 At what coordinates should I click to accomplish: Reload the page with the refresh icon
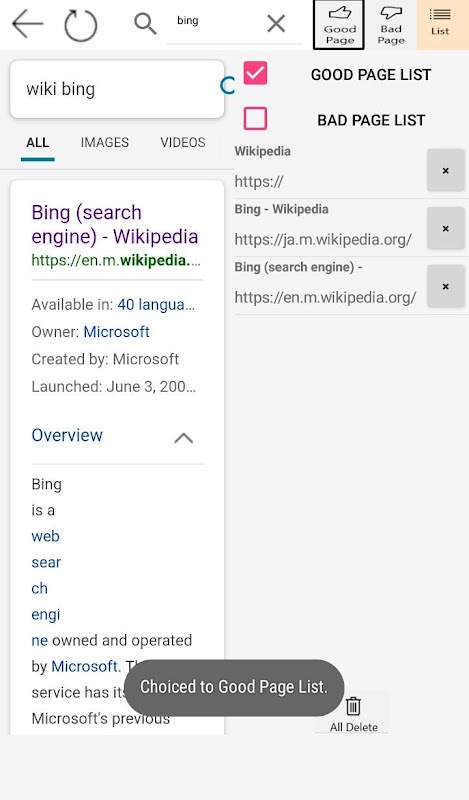click(81, 25)
